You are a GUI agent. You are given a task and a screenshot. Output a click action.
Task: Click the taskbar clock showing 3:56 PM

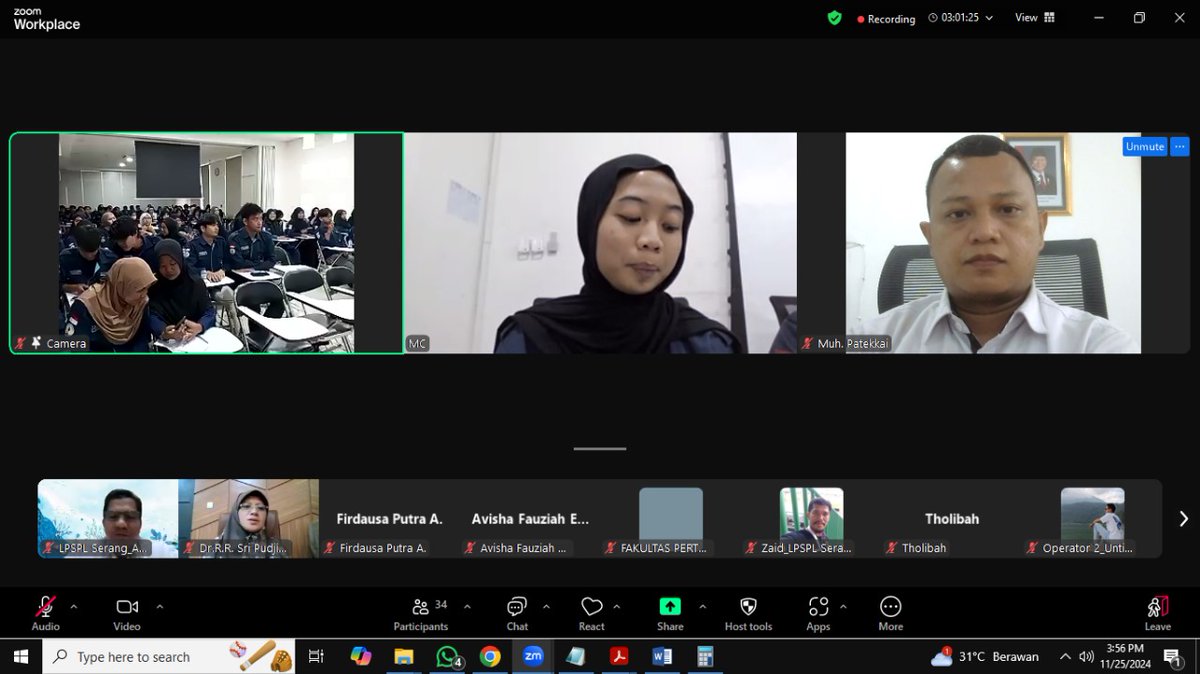1125,656
